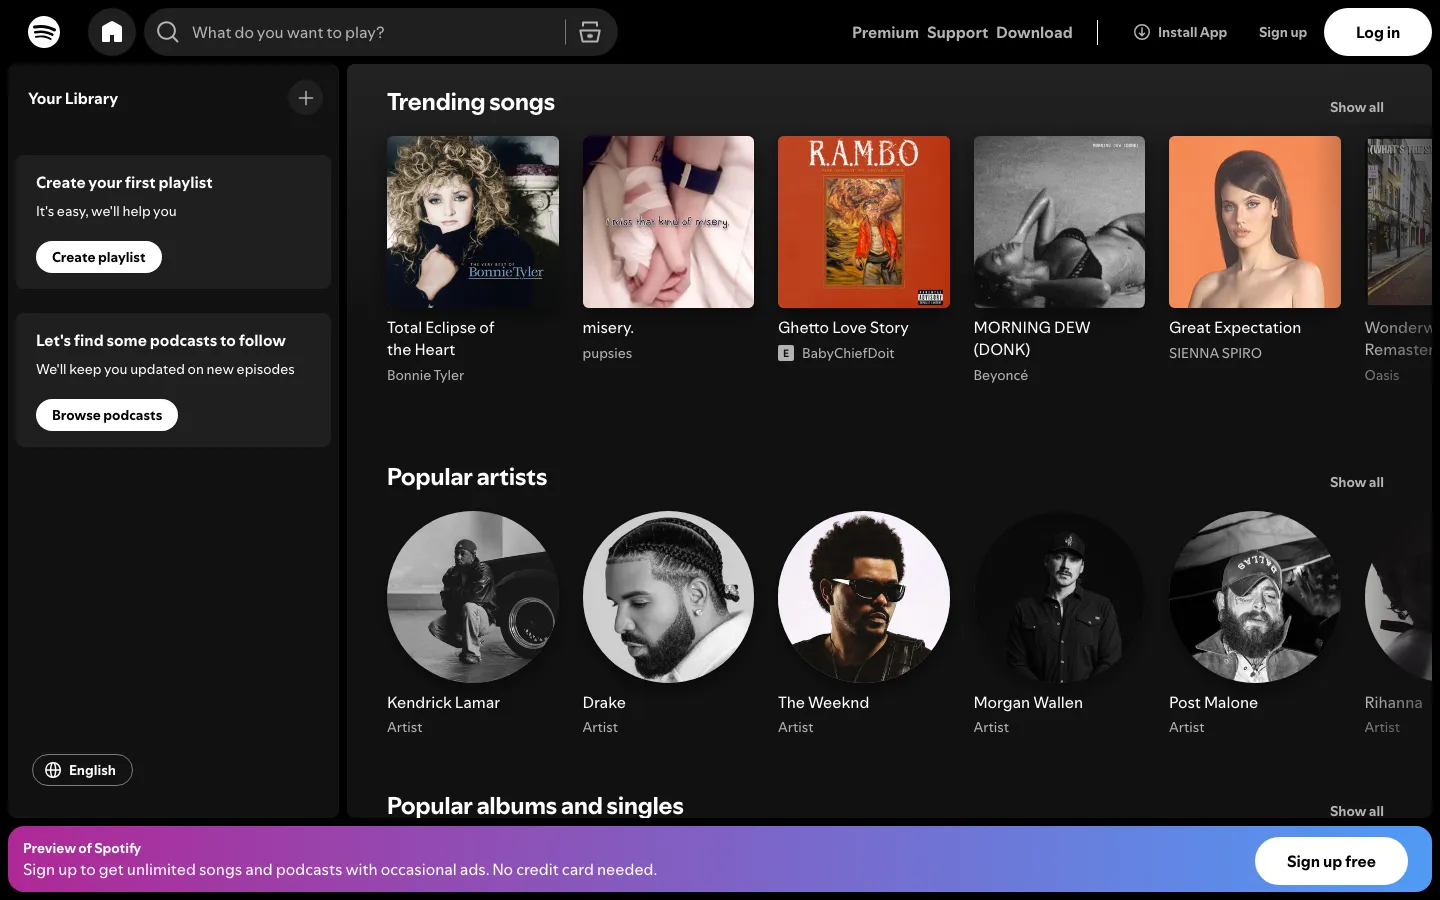This screenshot has width=1440, height=900.
Task: Open Premium link in top bar
Action: pyautogui.click(x=885, y=32)
